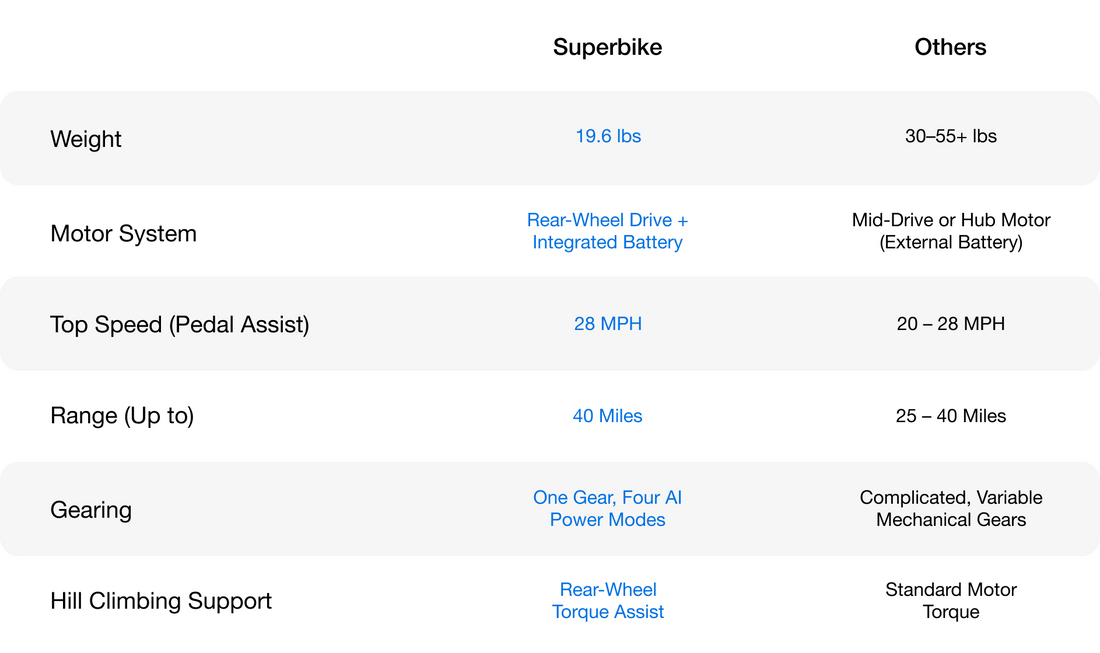Select the Weight row label
1100x653 pixels.
tap(86, 139)
